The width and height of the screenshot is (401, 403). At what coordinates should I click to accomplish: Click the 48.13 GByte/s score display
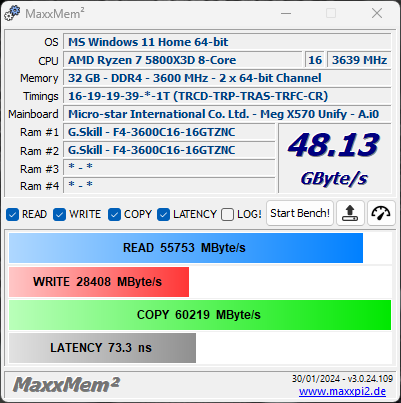(x=334, y=158)
